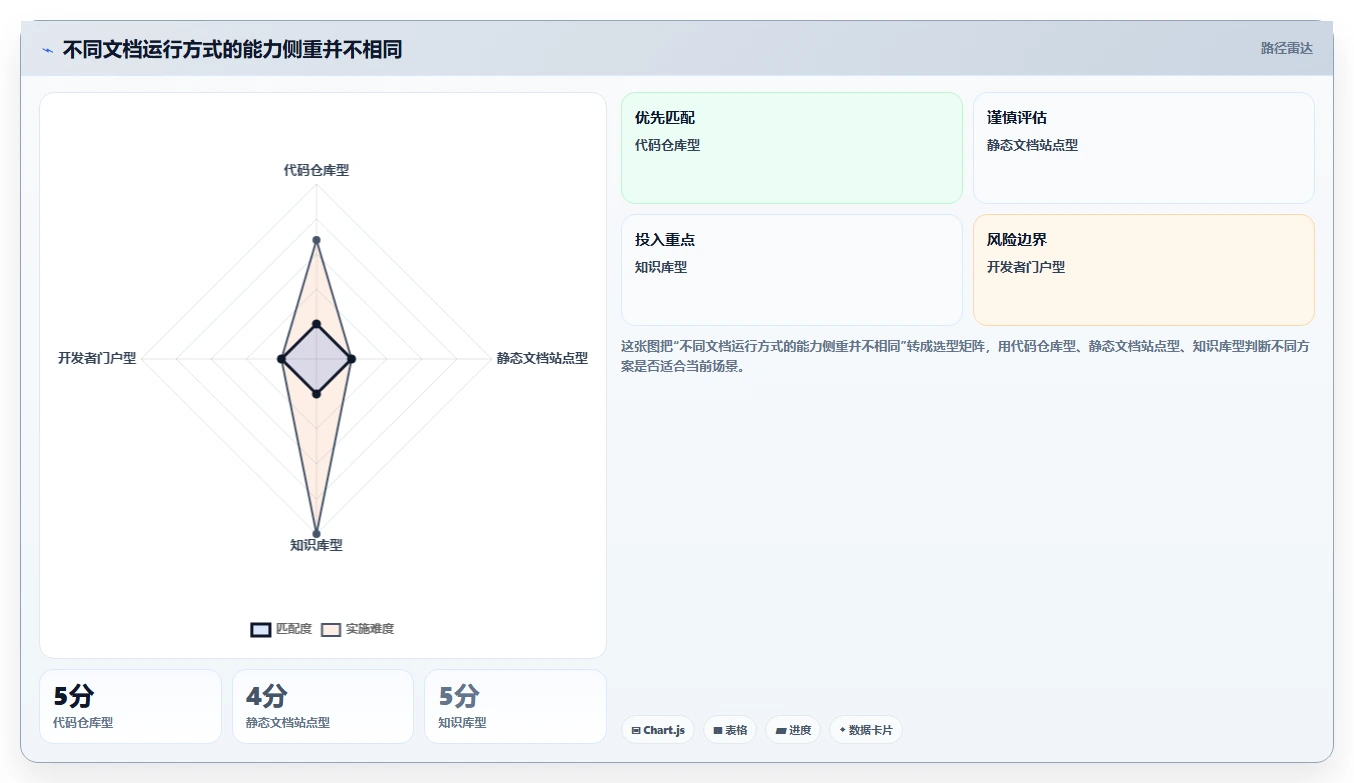The image size is (1354, 783).
Task: Open the 优先匹配 card
Action: pyautogui.click(x=792, y=148)
